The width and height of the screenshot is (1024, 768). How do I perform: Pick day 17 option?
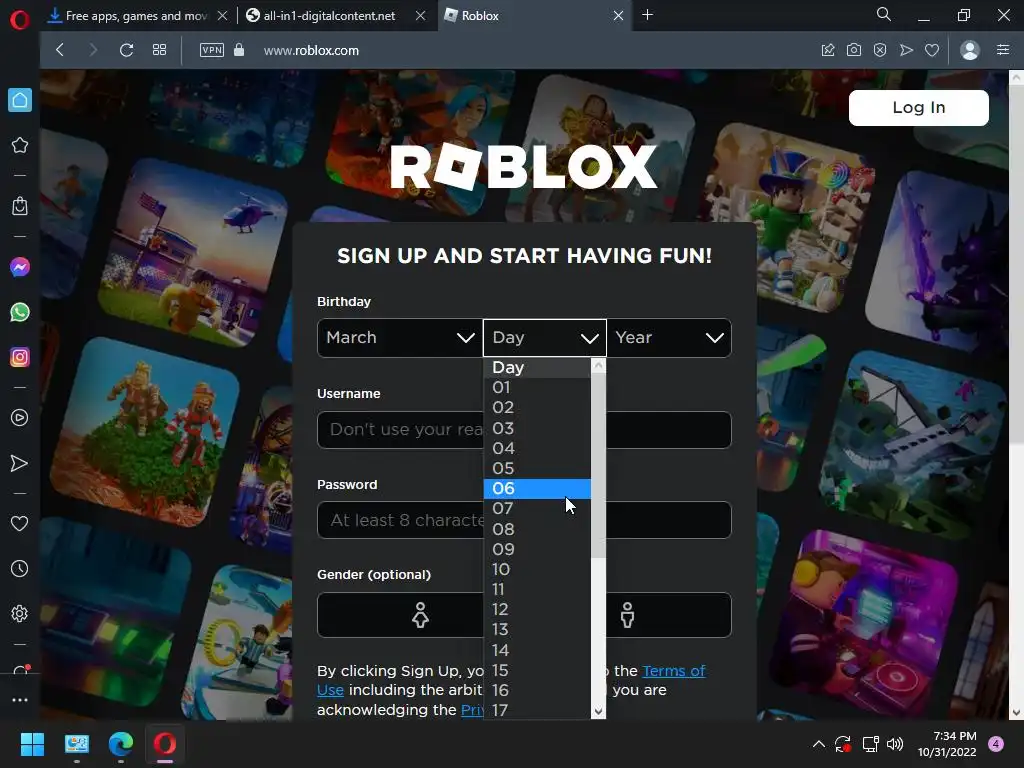(537, 710)
